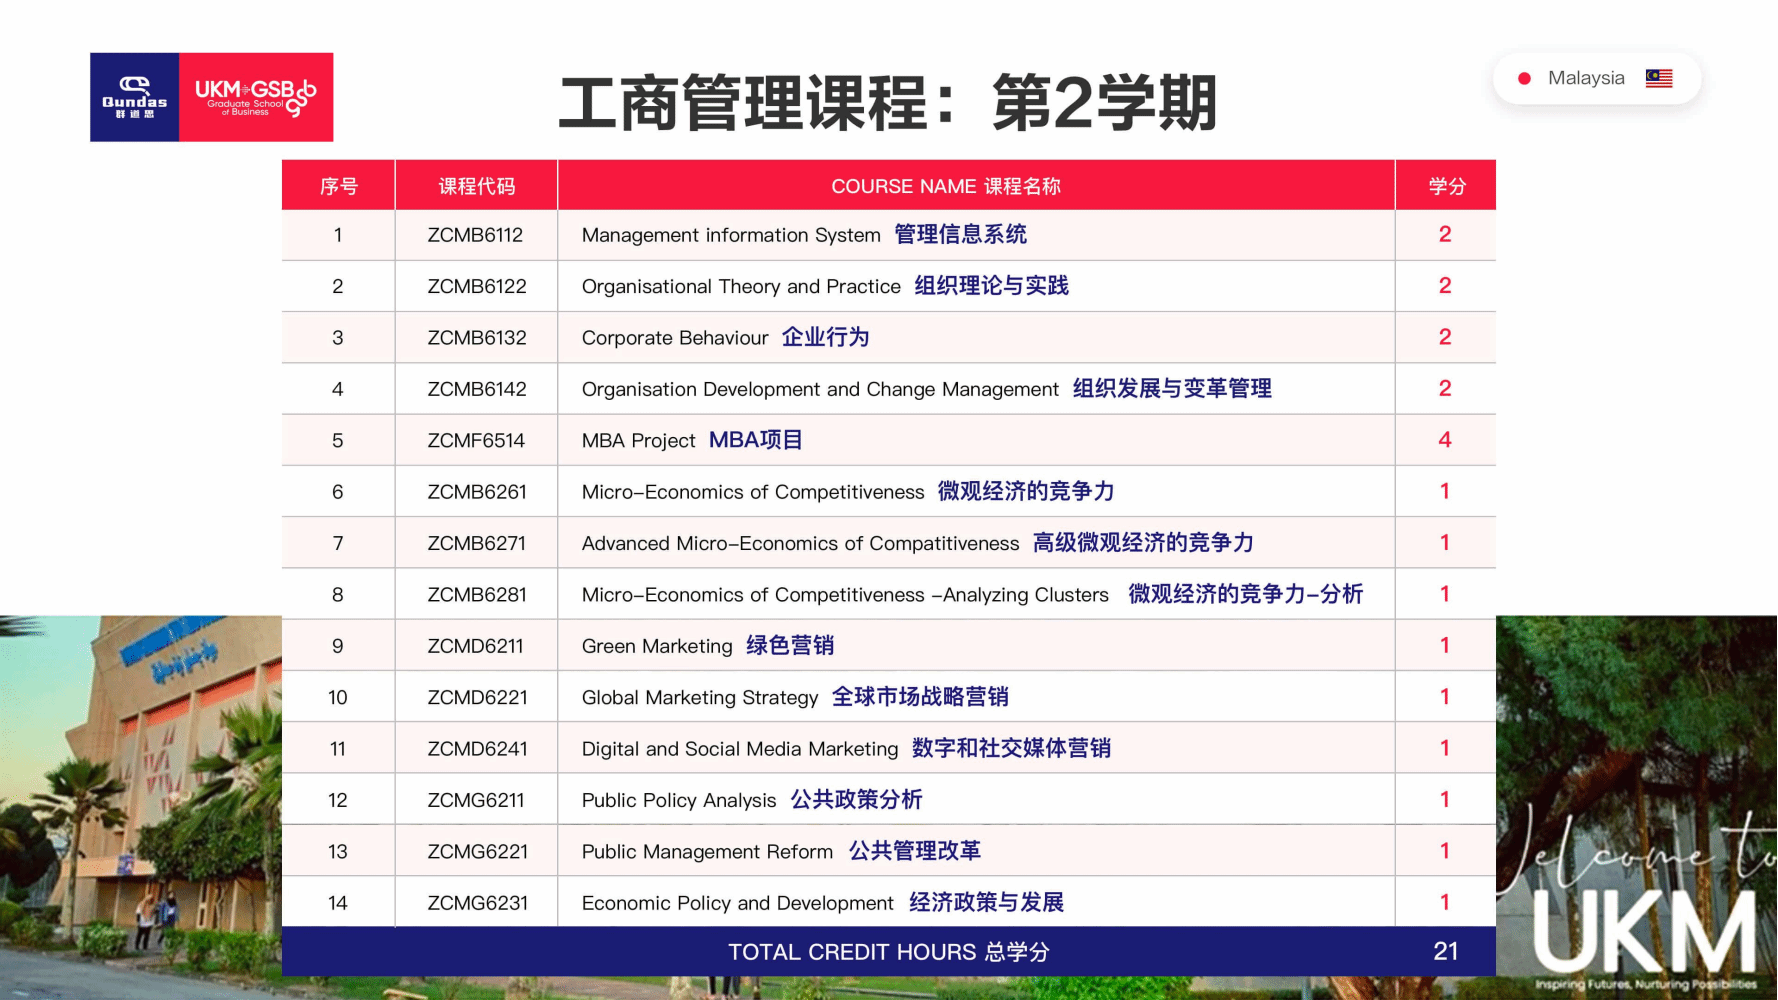Click the TOTAL CREDIT HOURS footer label
The width and height of the screenshot is (1778, 1000).
[888, 952]
